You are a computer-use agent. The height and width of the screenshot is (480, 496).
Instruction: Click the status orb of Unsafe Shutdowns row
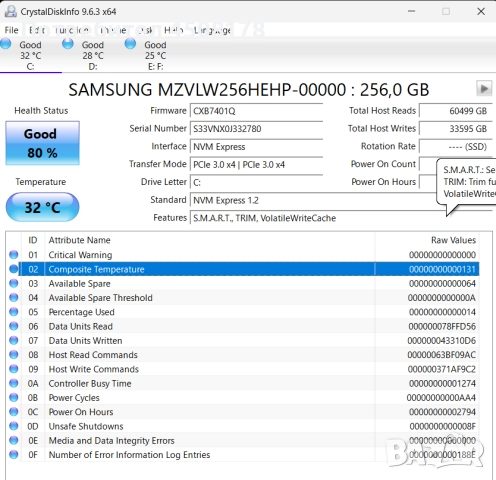[14, 426]
